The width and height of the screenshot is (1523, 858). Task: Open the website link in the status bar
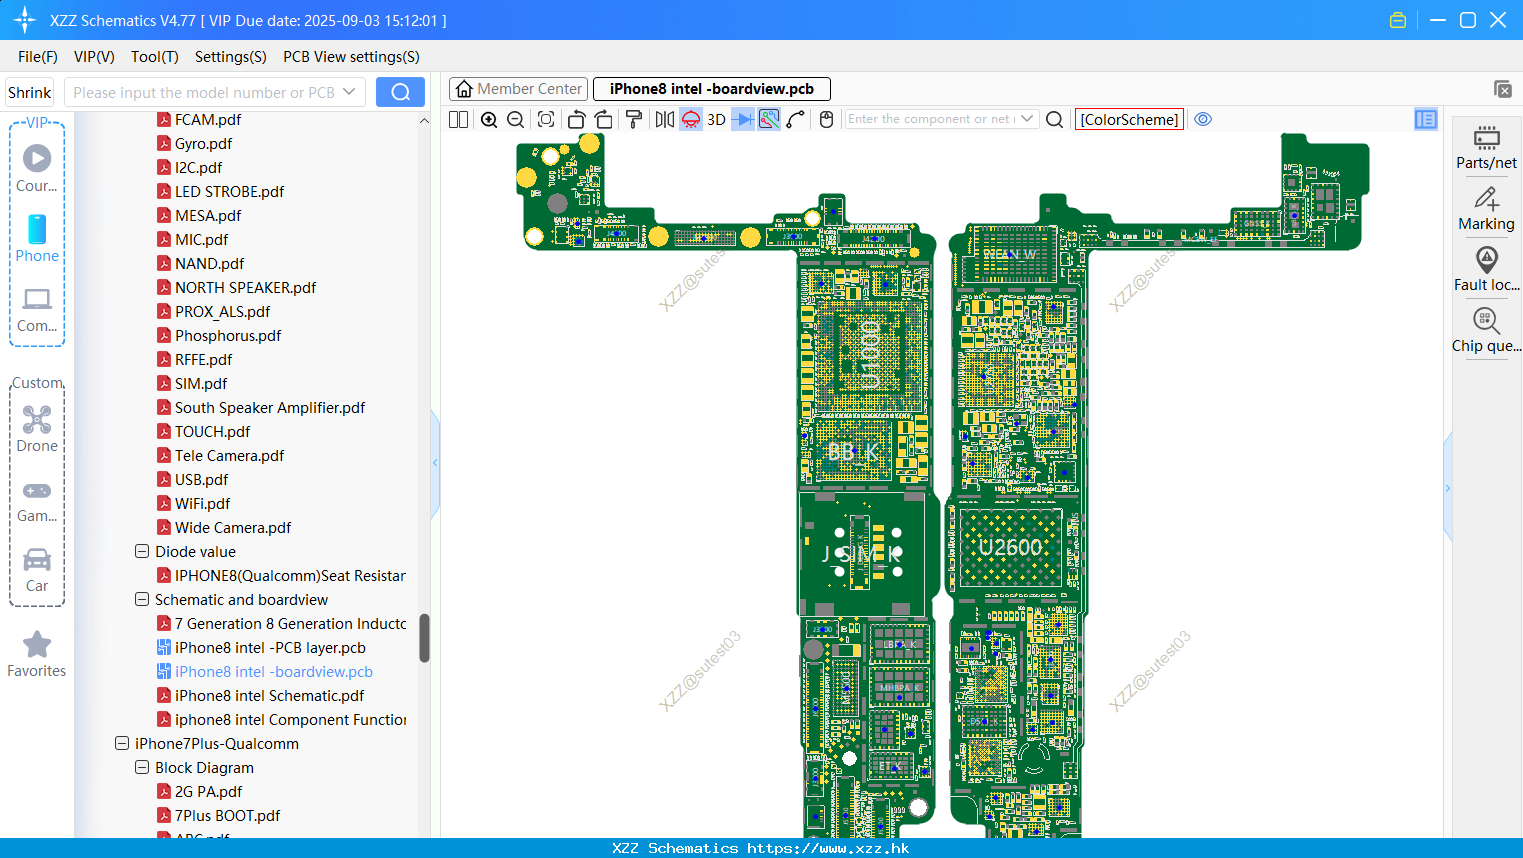click(828, 848)
